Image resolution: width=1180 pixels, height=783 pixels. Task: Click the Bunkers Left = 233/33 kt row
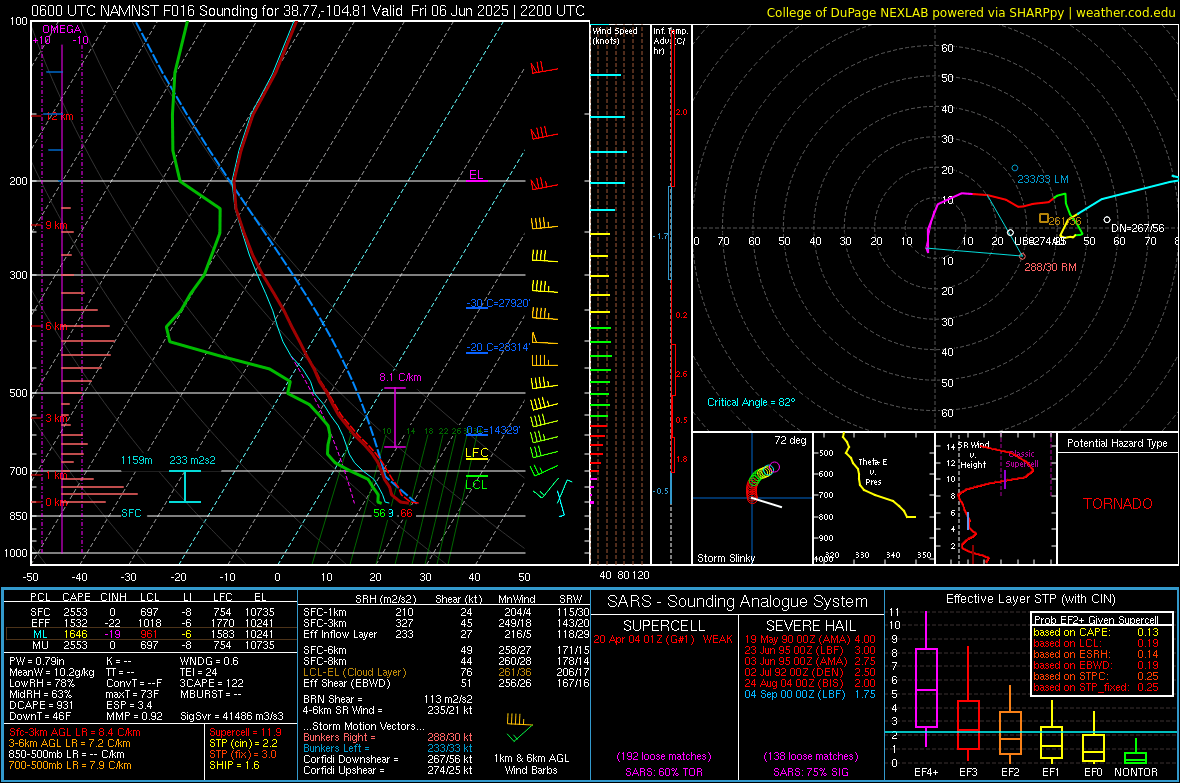coord(388,748)
